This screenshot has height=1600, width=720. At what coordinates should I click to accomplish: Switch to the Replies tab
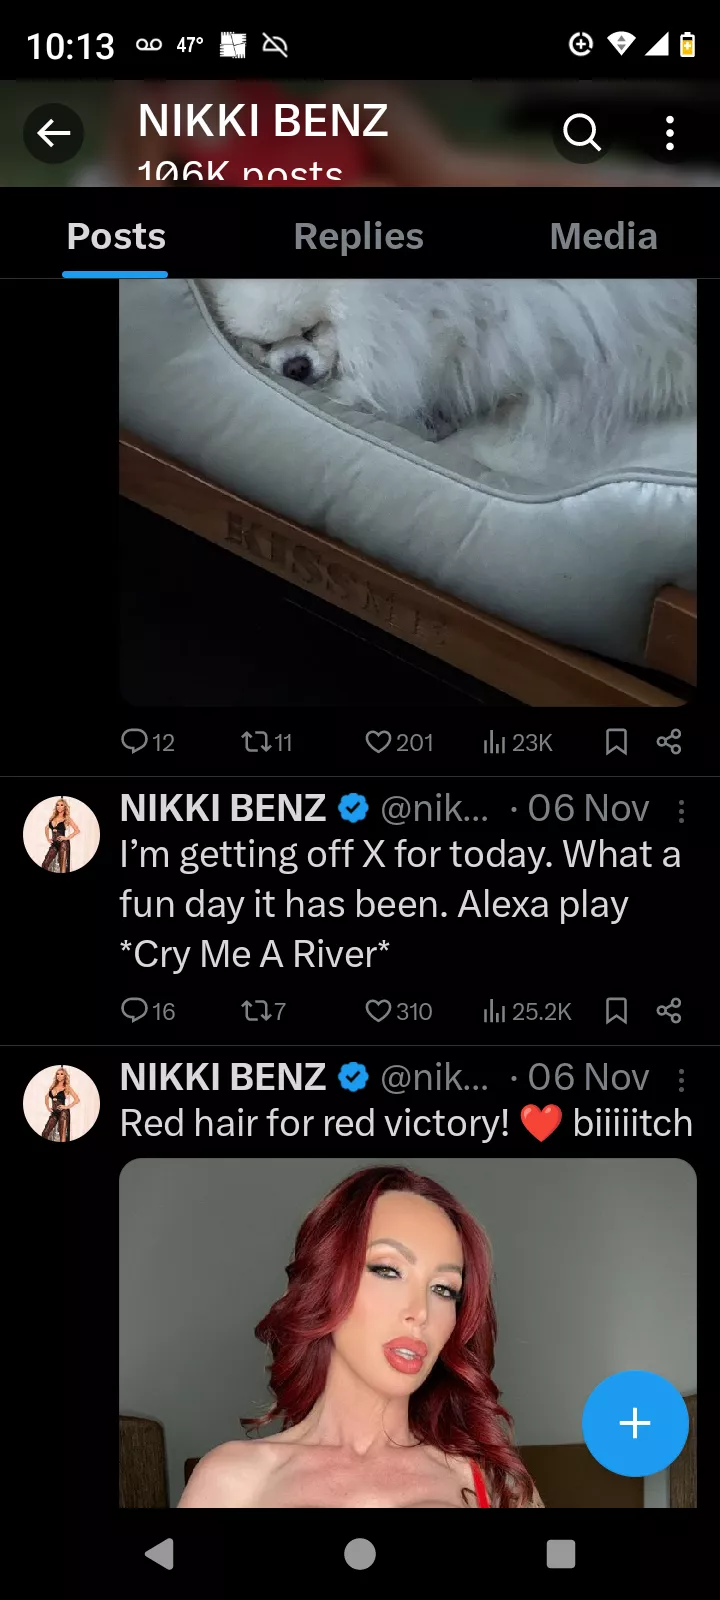[x=358, y=236]
